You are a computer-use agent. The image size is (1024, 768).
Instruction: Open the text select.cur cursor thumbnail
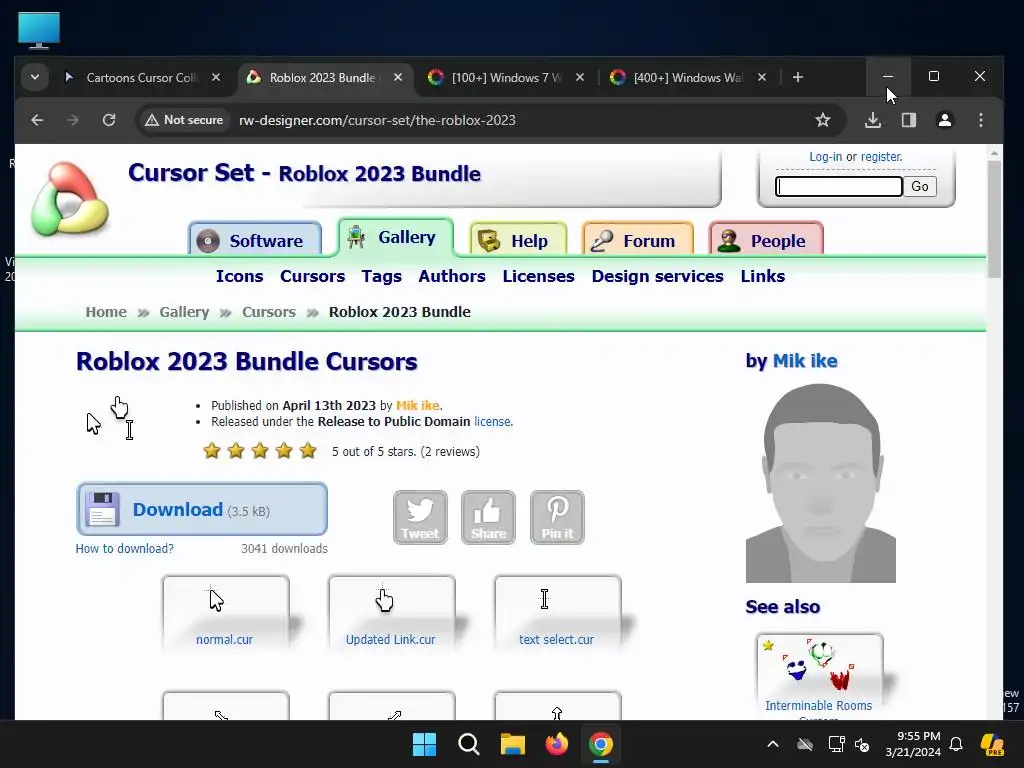point(557,613)
